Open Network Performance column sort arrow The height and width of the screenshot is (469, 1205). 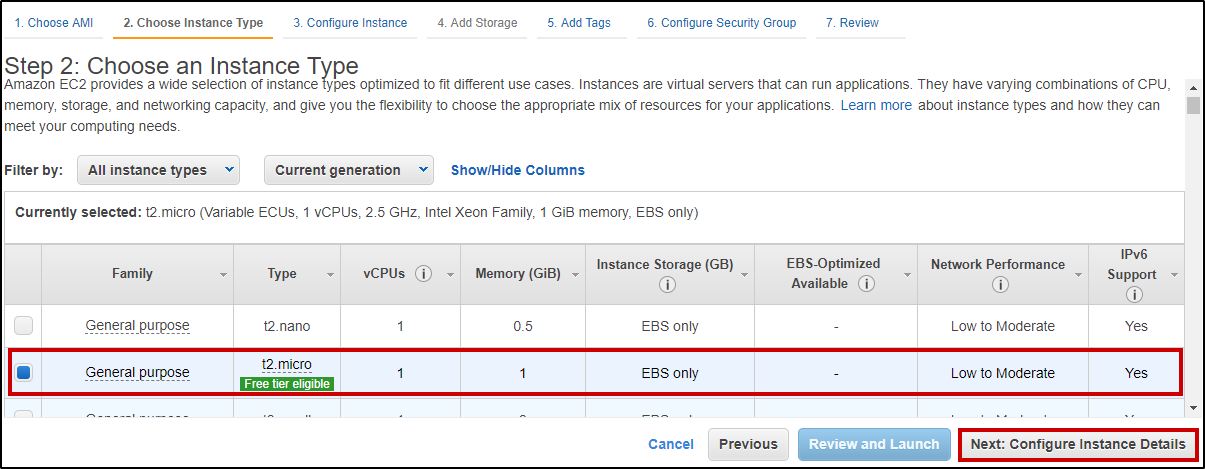[1076, 275]
